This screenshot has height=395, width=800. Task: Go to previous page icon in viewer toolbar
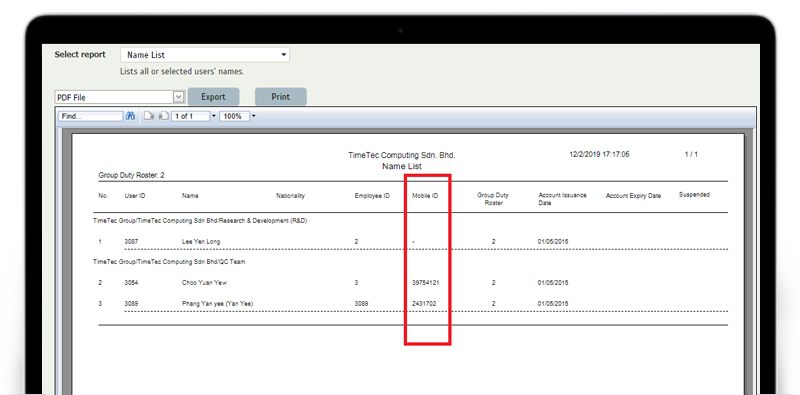[163, 116]
